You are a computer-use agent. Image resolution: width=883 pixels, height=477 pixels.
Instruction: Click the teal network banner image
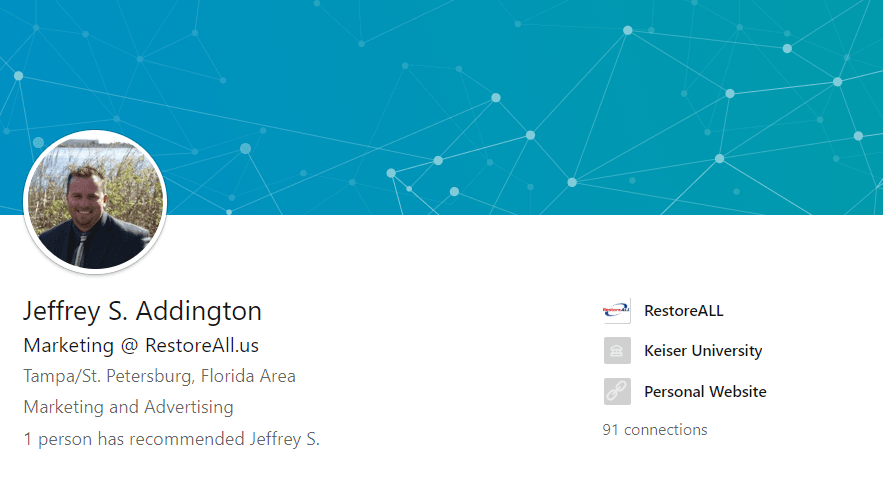442,107
